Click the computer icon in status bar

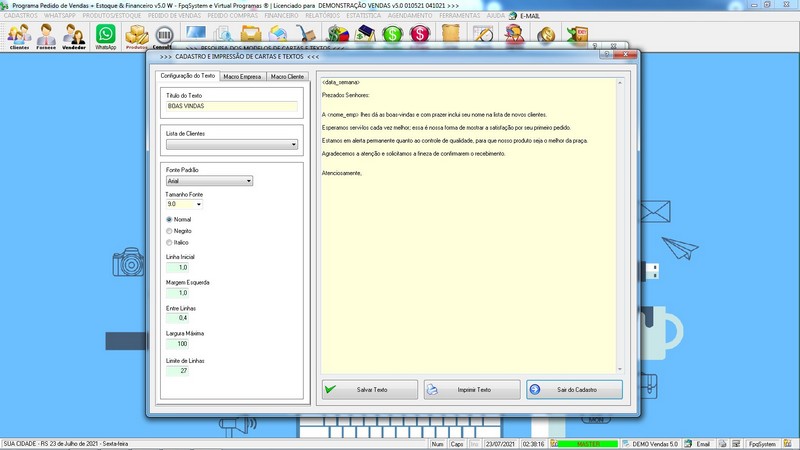pyautogui.click(x=736, y=444)
